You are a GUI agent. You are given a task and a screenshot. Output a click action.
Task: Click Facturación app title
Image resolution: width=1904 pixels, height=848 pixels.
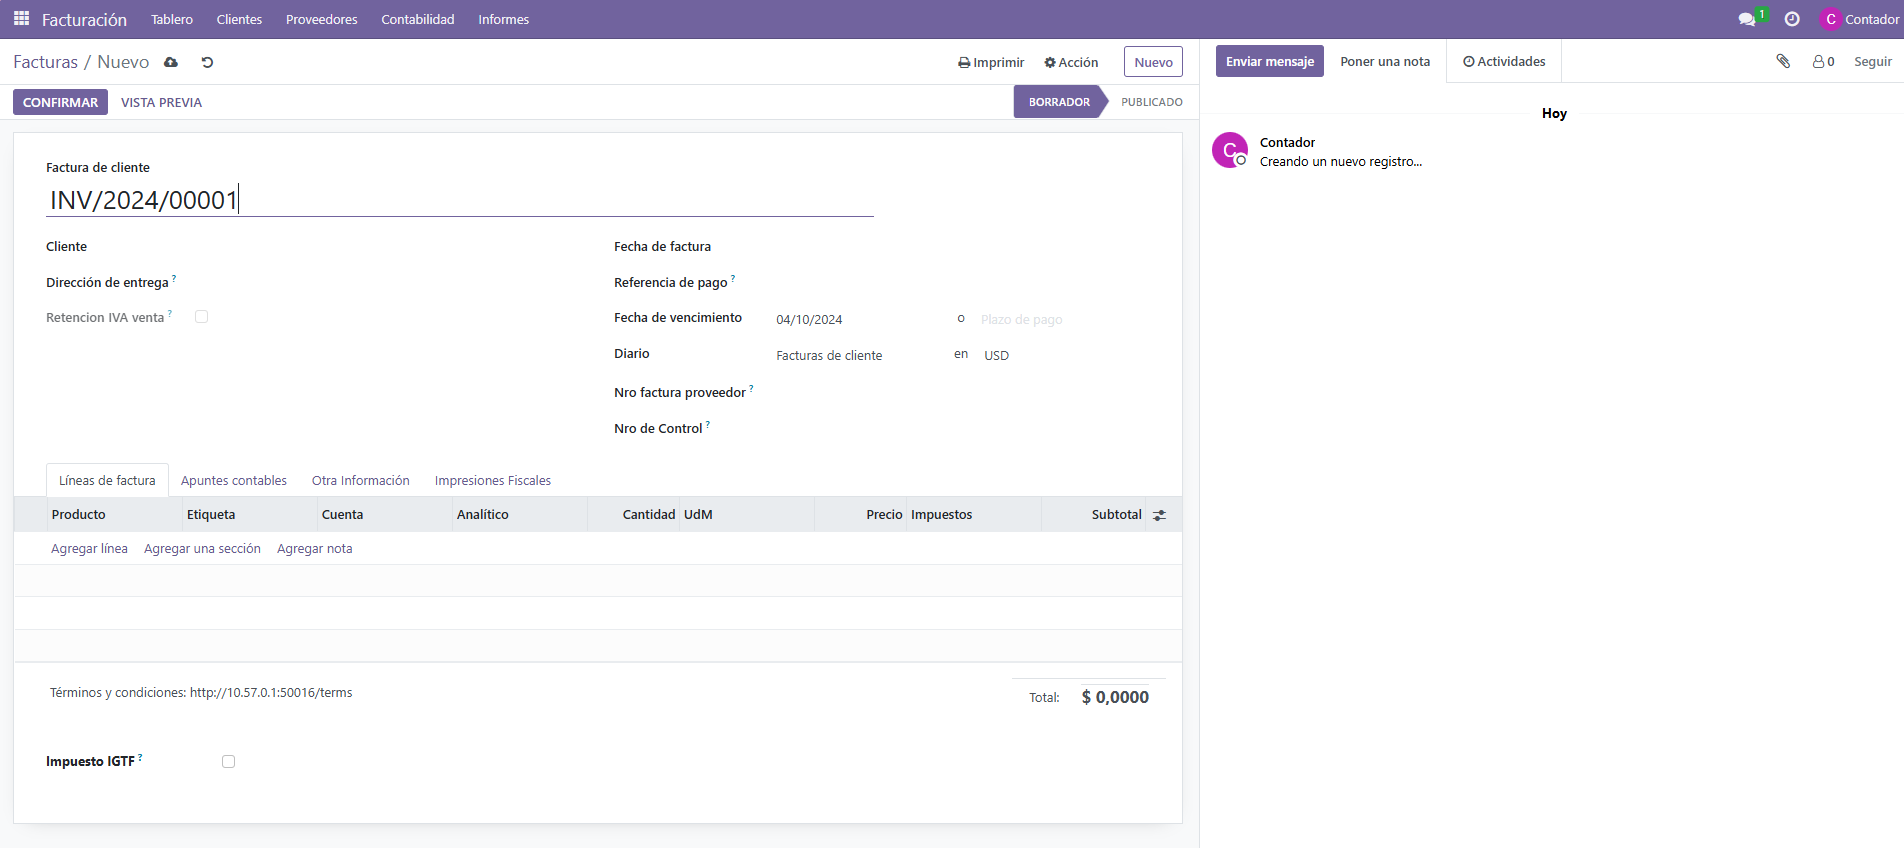(x=84, y=19)
